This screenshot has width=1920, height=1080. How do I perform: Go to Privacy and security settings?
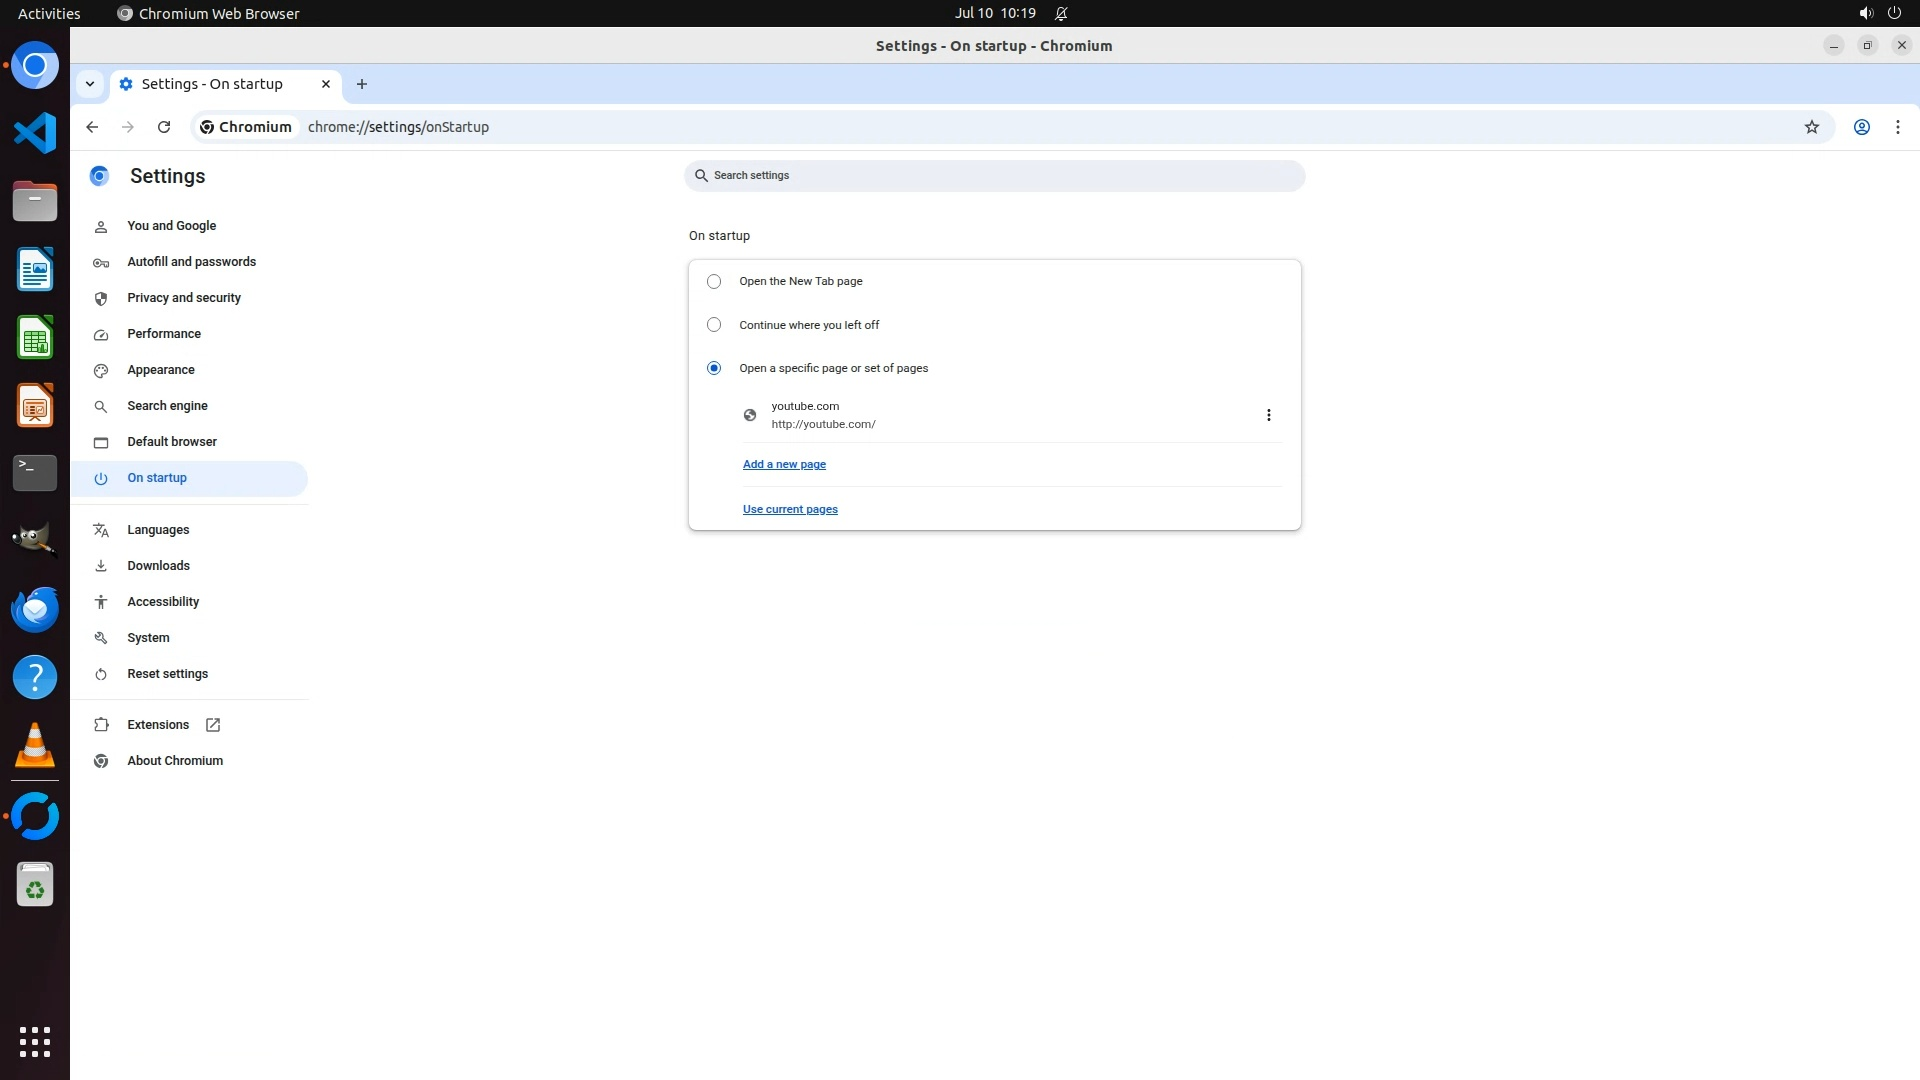click(184, 298)
